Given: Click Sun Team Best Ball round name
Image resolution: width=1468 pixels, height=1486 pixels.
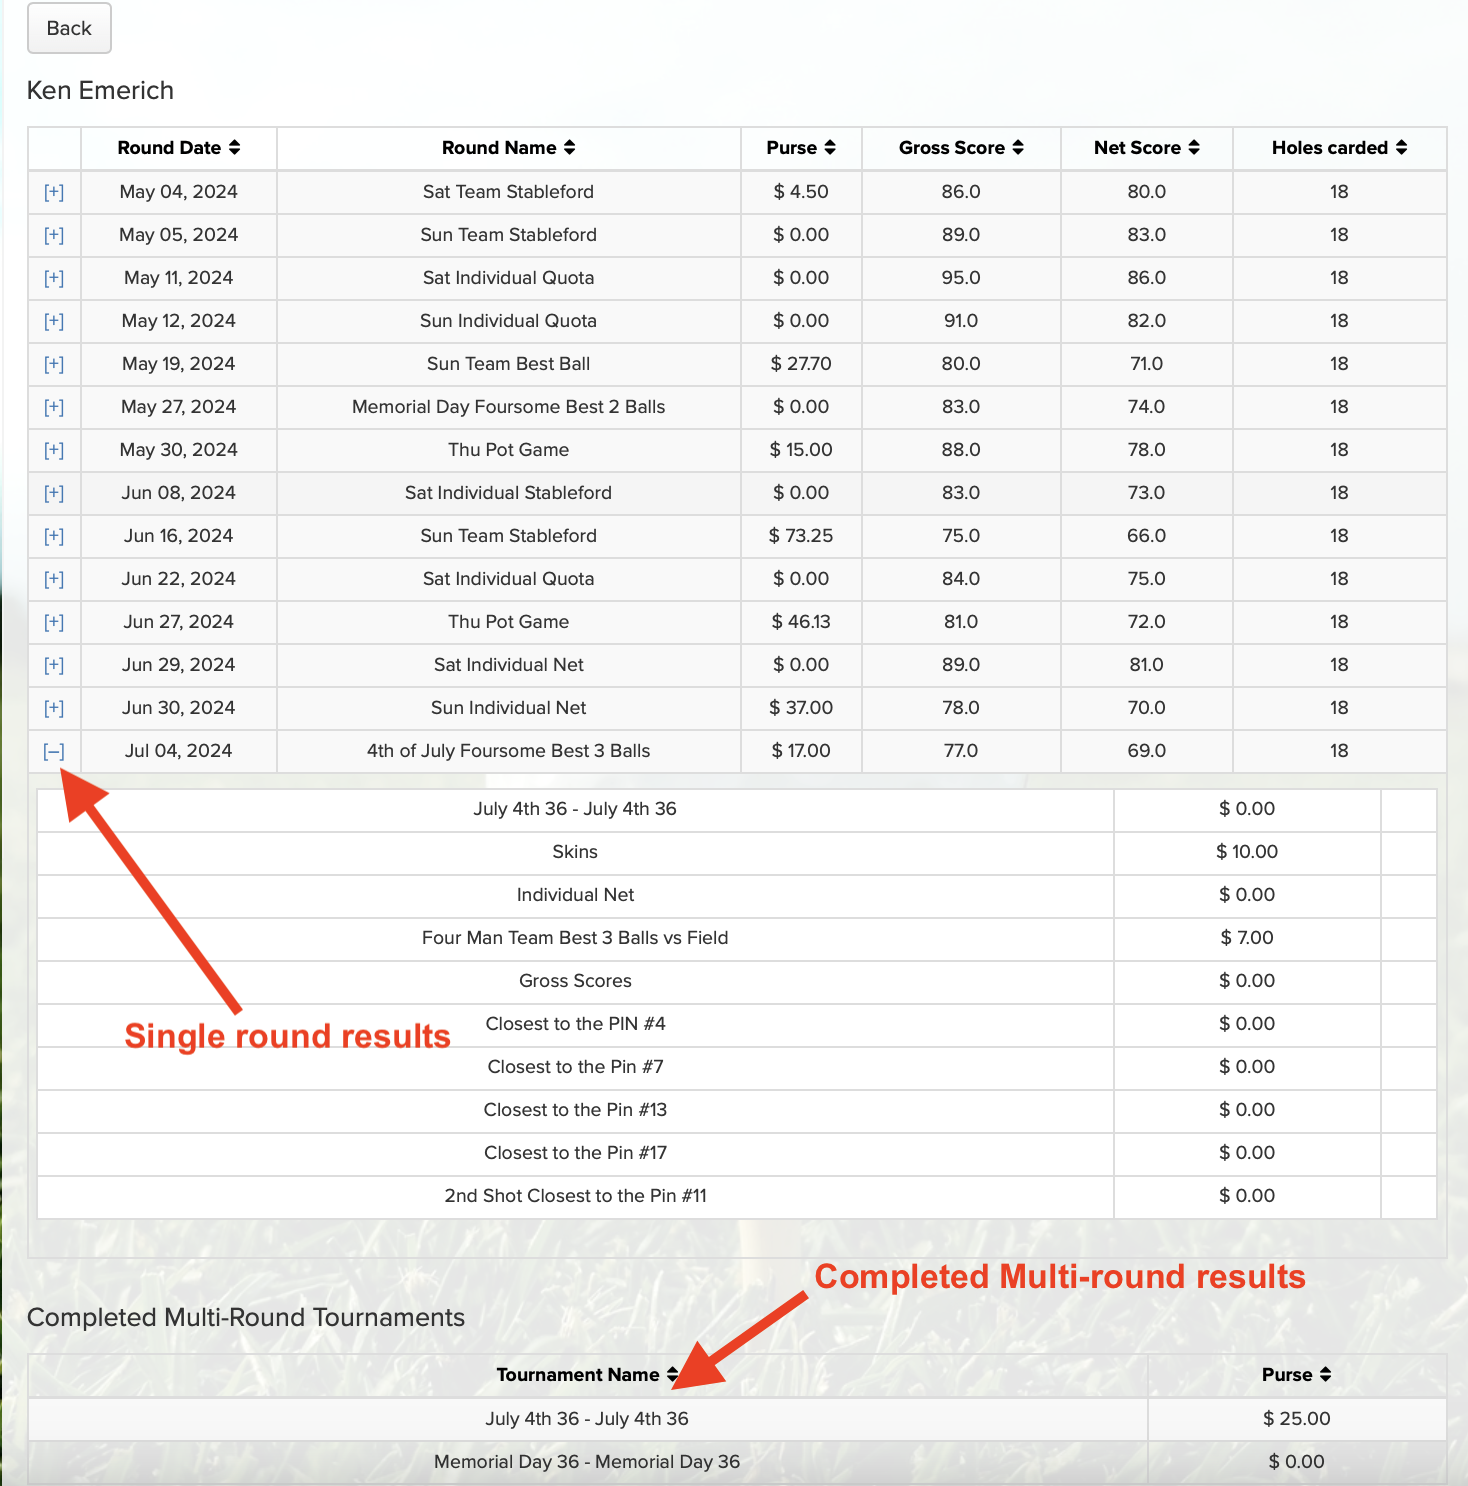Looking at the screenshot, I should coord(508,364).
